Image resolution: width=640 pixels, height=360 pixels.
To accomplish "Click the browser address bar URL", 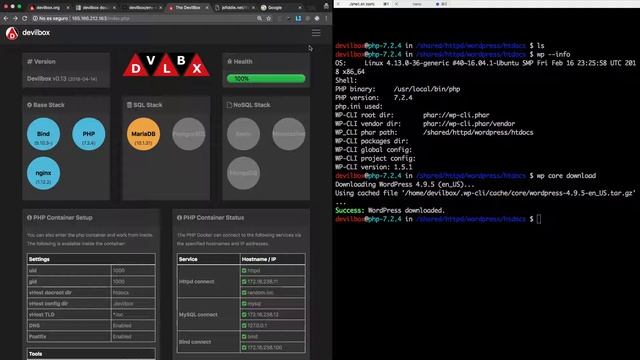I will (100, 18).
